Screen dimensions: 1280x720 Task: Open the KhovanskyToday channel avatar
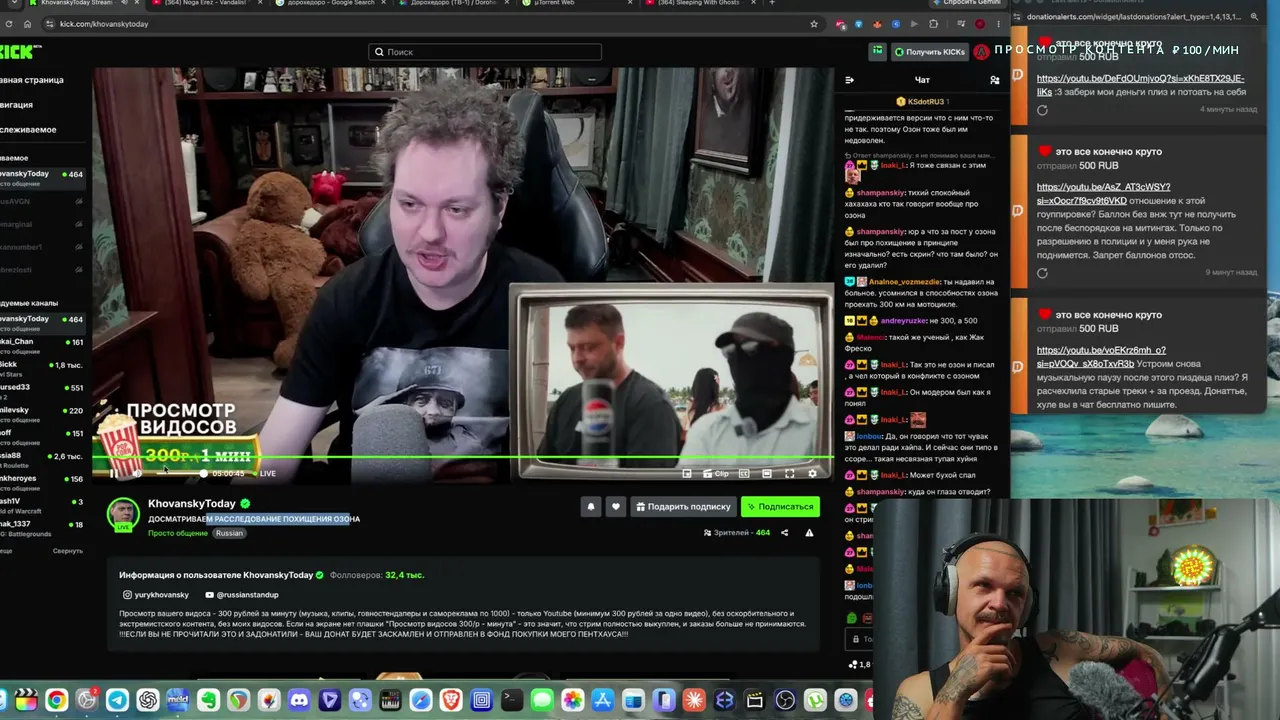pos(123,514)
